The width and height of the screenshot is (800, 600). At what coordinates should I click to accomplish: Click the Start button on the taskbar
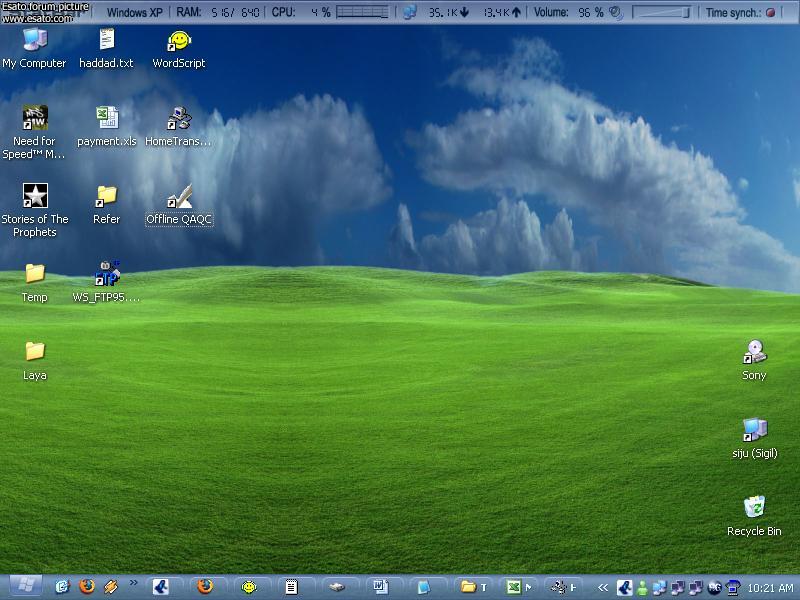coord(23,587)
